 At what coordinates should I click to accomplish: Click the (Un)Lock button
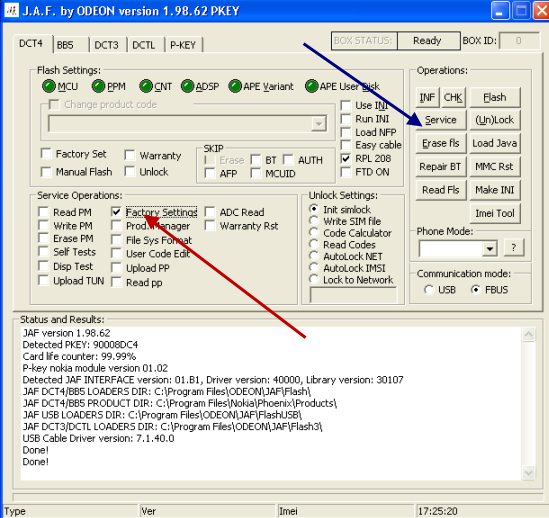[x=495, y=120]
